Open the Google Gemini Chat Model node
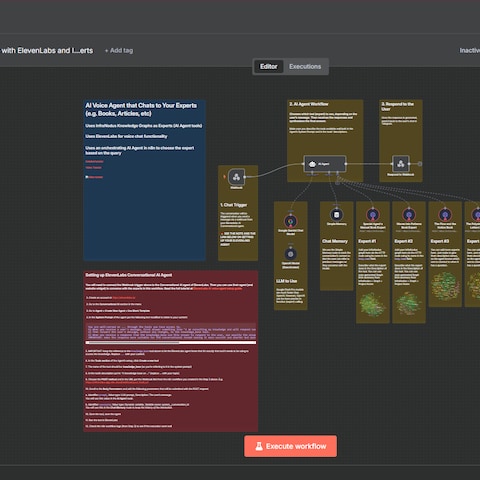 (291, 221)
